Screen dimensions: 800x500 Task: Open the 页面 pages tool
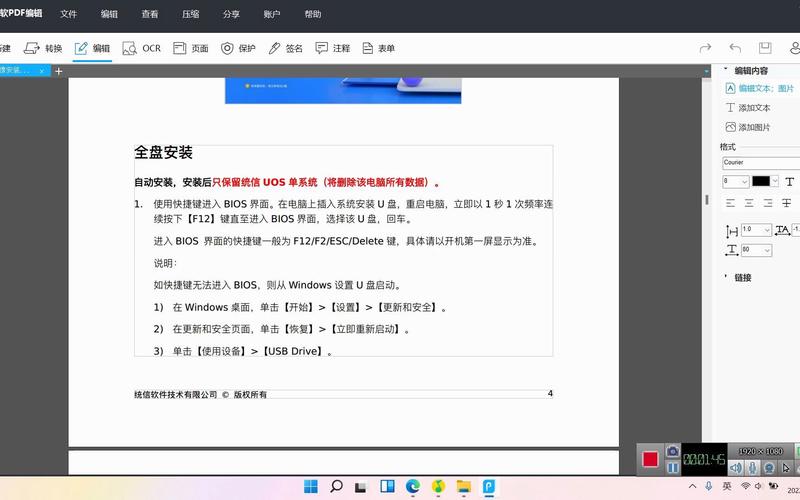point(190,48)
